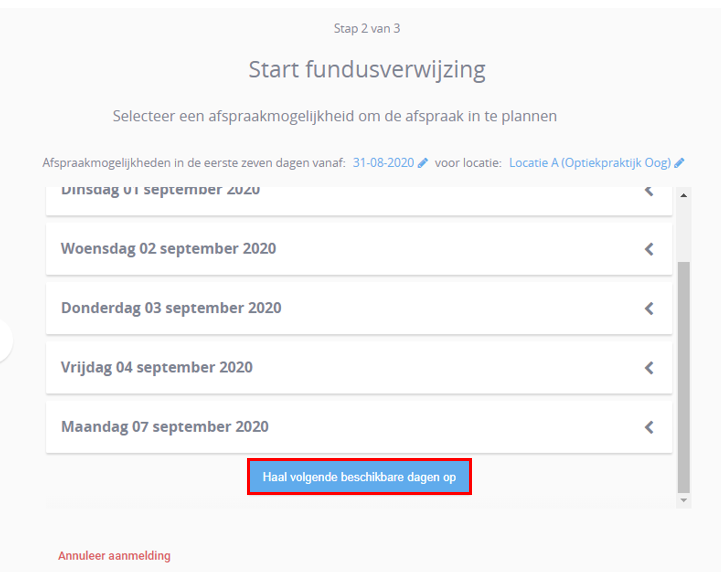Click the scrollbar up arrow
Screen dimensions: 721x572
pos(684,195)
